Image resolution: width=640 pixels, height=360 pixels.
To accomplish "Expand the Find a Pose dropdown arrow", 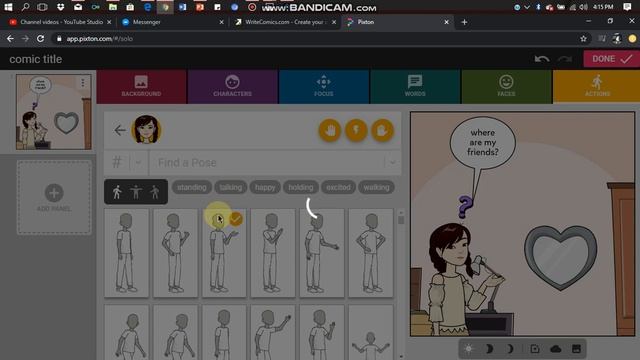I will pyautogui.click(x=393, y=162).
